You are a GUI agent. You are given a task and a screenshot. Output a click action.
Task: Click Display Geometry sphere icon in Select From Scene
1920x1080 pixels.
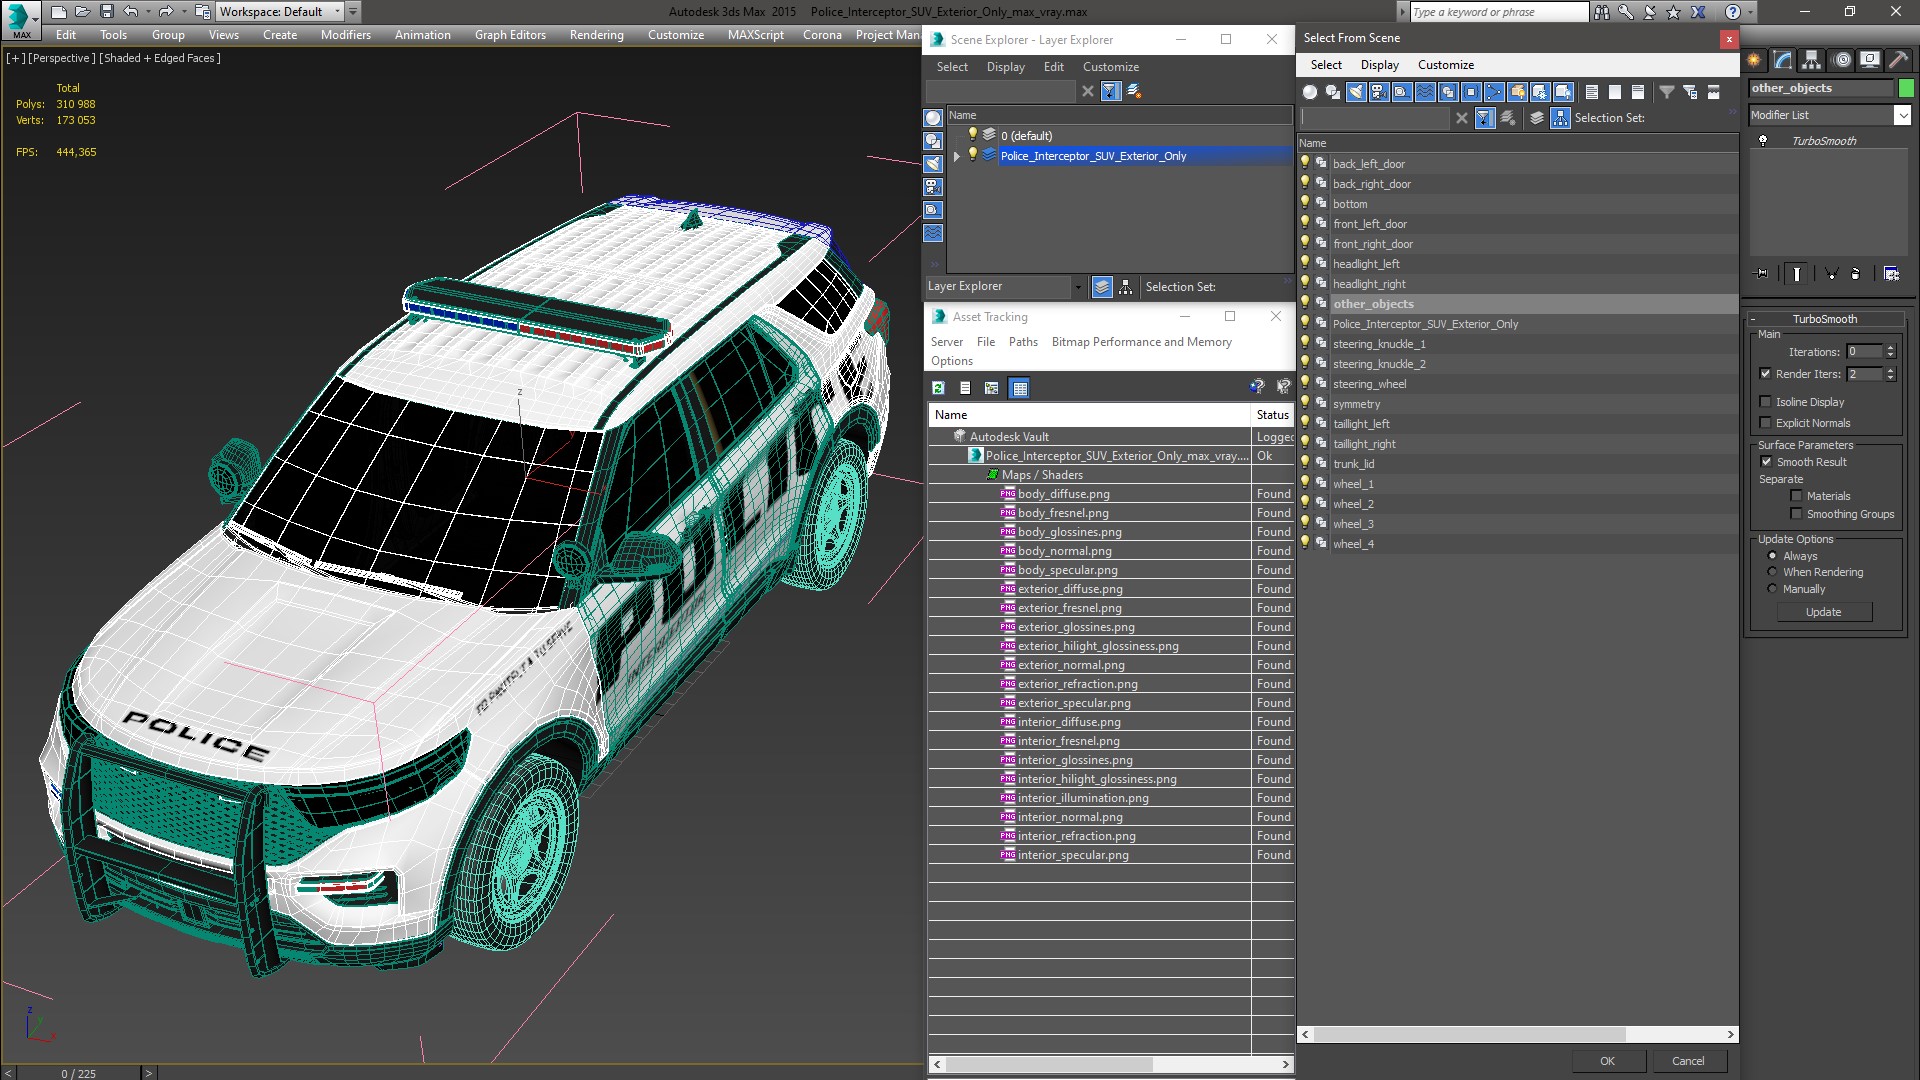1310,92
